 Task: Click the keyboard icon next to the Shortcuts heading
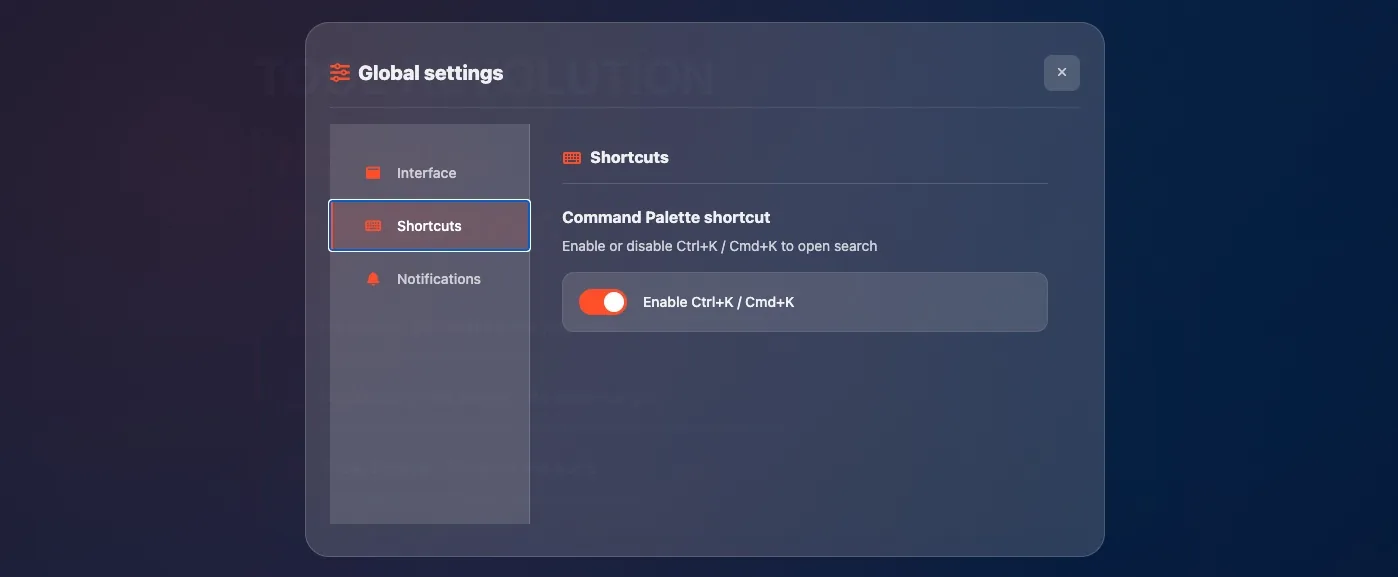[570, 157]
